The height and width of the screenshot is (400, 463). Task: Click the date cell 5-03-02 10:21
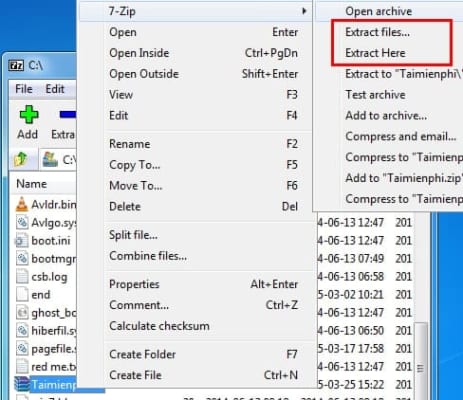pyautogui.click(x=351, y=295)
